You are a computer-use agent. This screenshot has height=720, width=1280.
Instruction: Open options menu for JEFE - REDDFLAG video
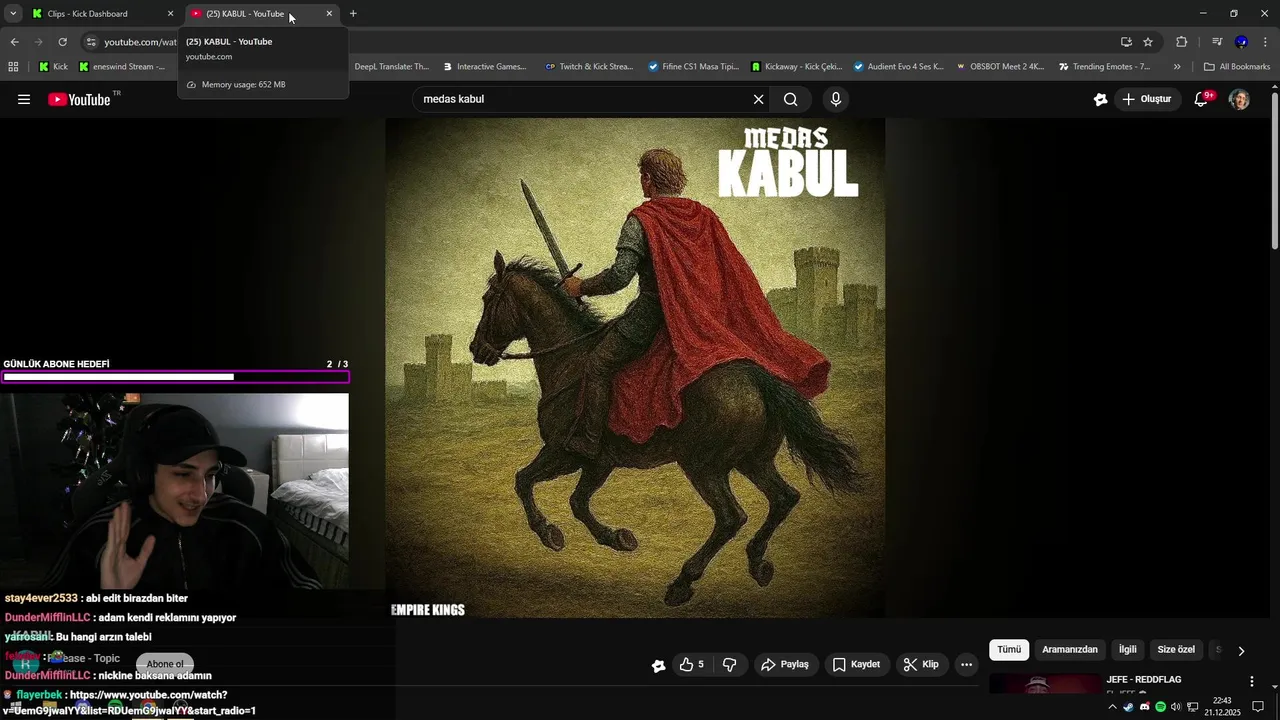tap(1251, 681)
